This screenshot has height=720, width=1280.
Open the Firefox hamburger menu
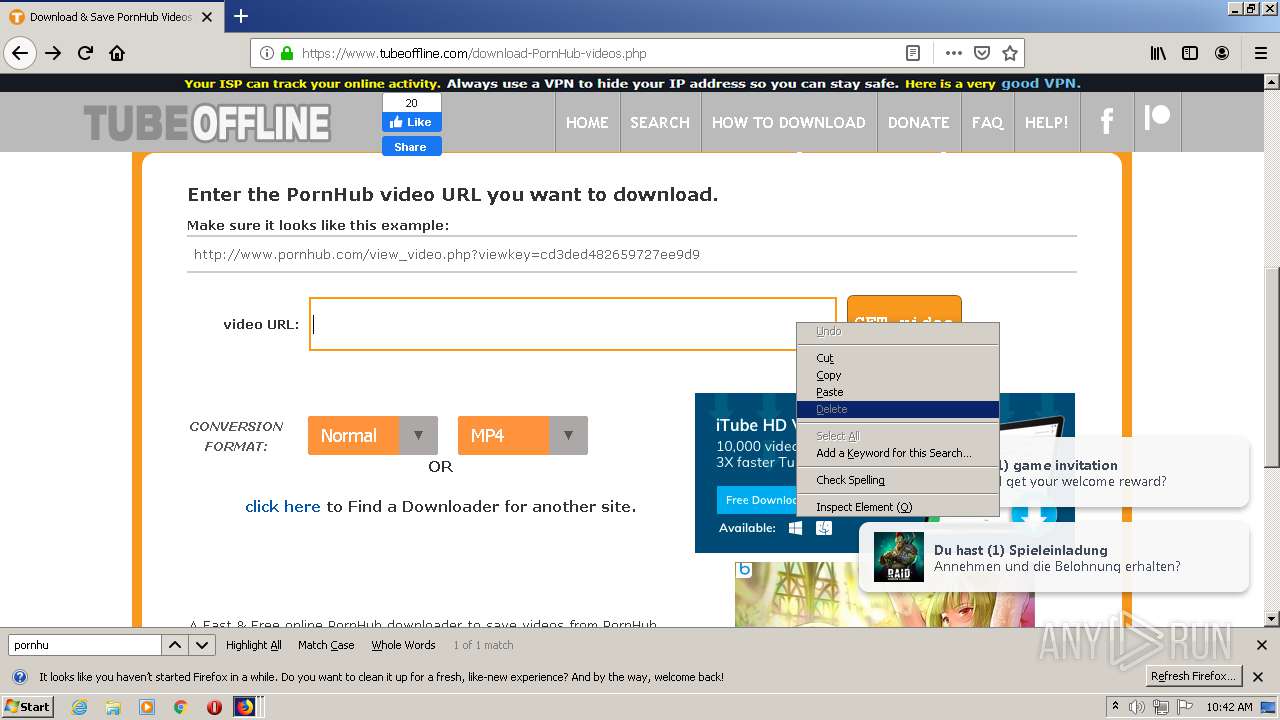click(1261, 53)
